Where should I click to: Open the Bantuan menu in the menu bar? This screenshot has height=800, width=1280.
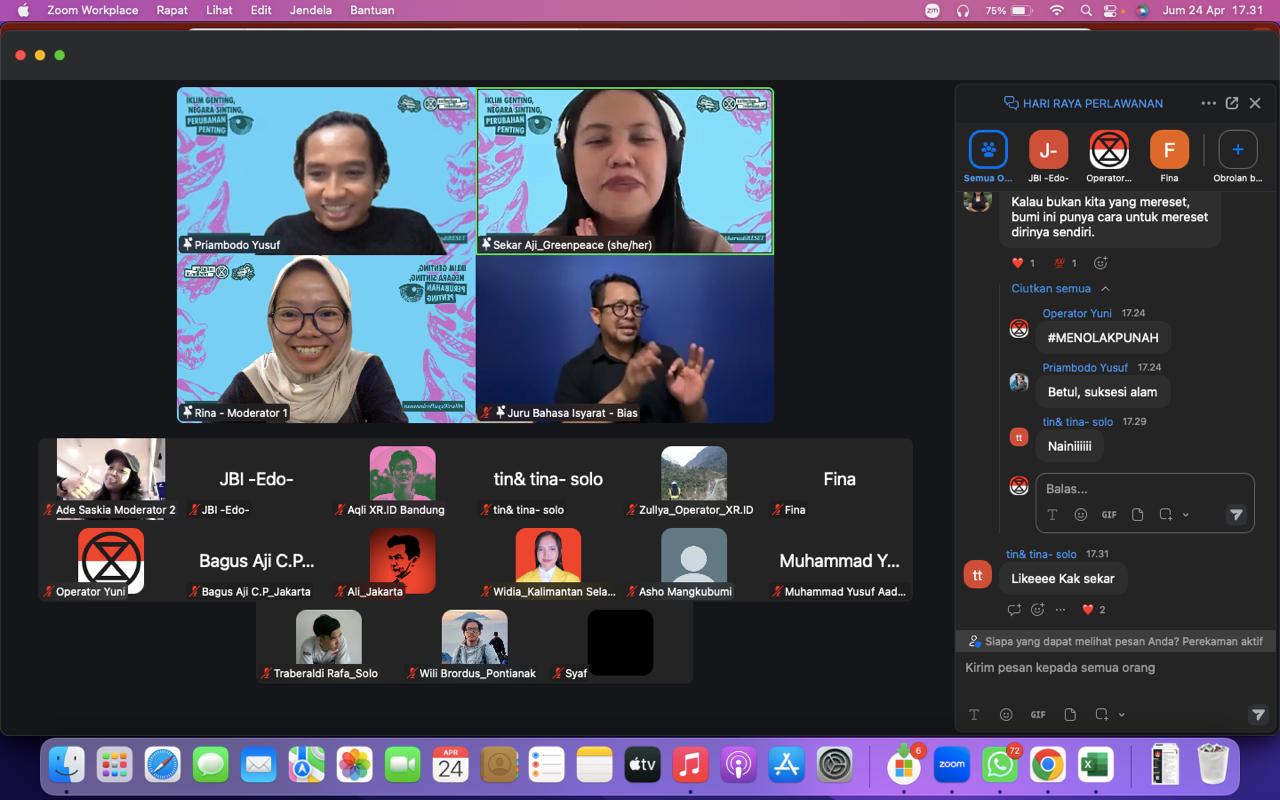[x=372, y=10]
